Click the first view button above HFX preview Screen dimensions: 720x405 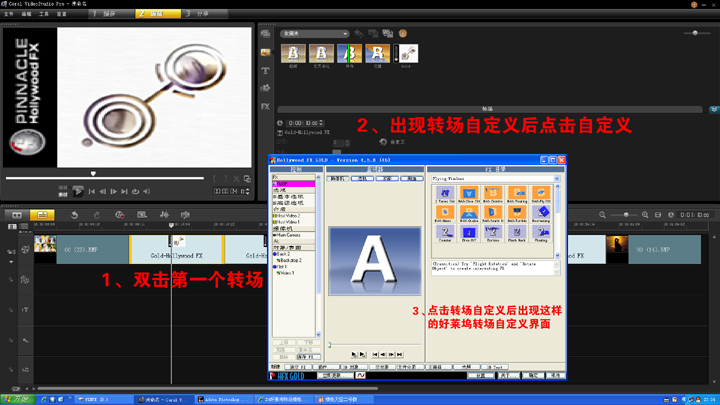[338, 179]
